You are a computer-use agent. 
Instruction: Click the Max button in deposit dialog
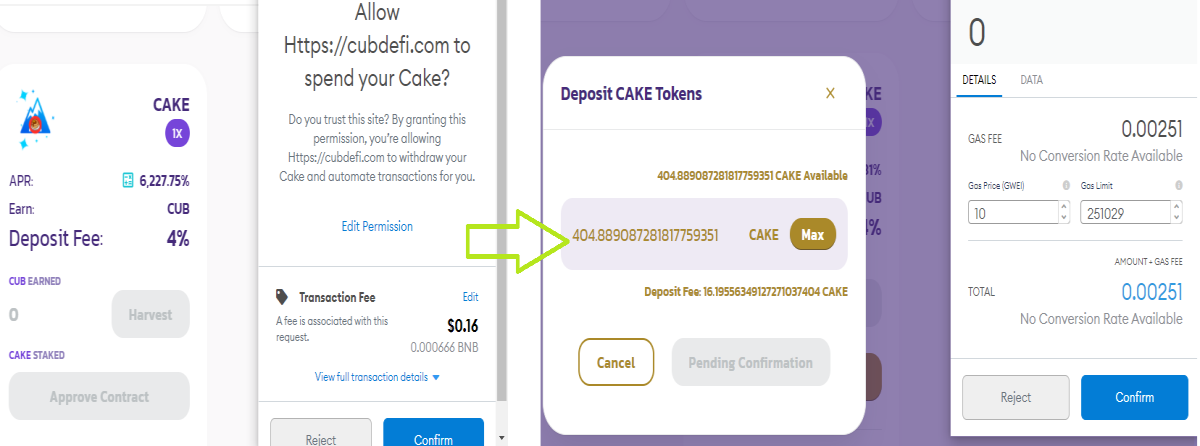[813, 235]
